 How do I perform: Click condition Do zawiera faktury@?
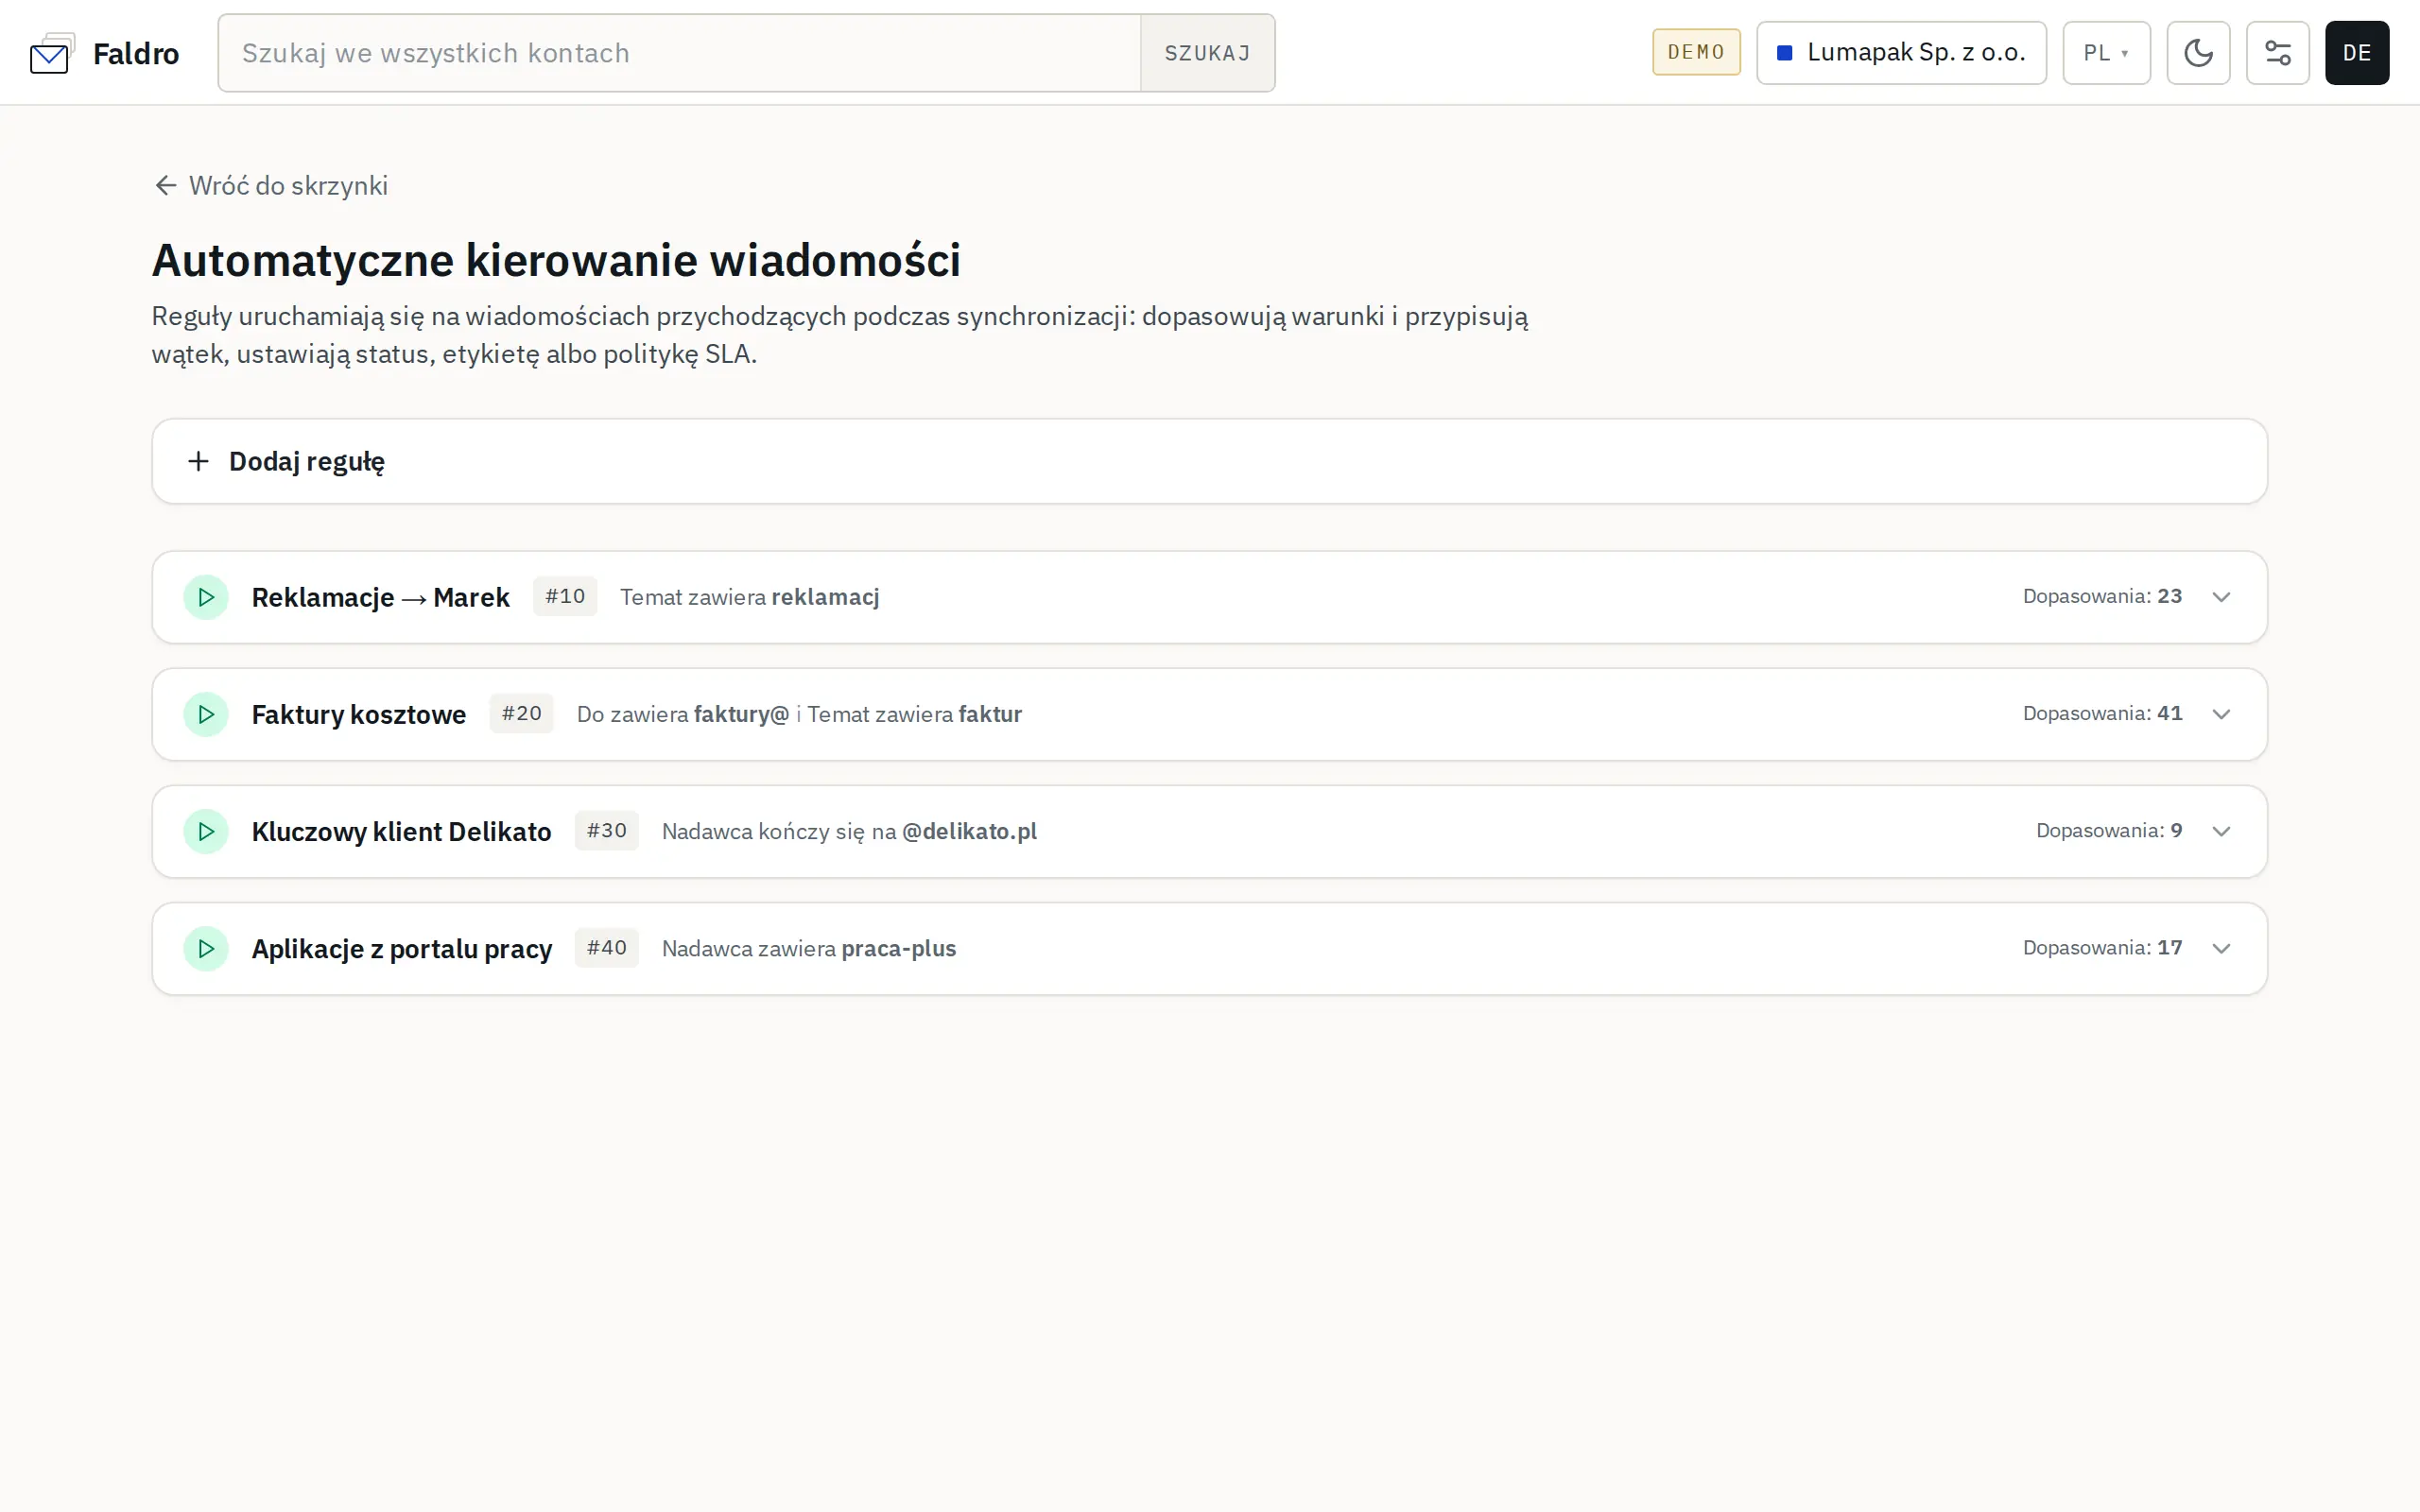pyautogui.click(x=682, y=714)
